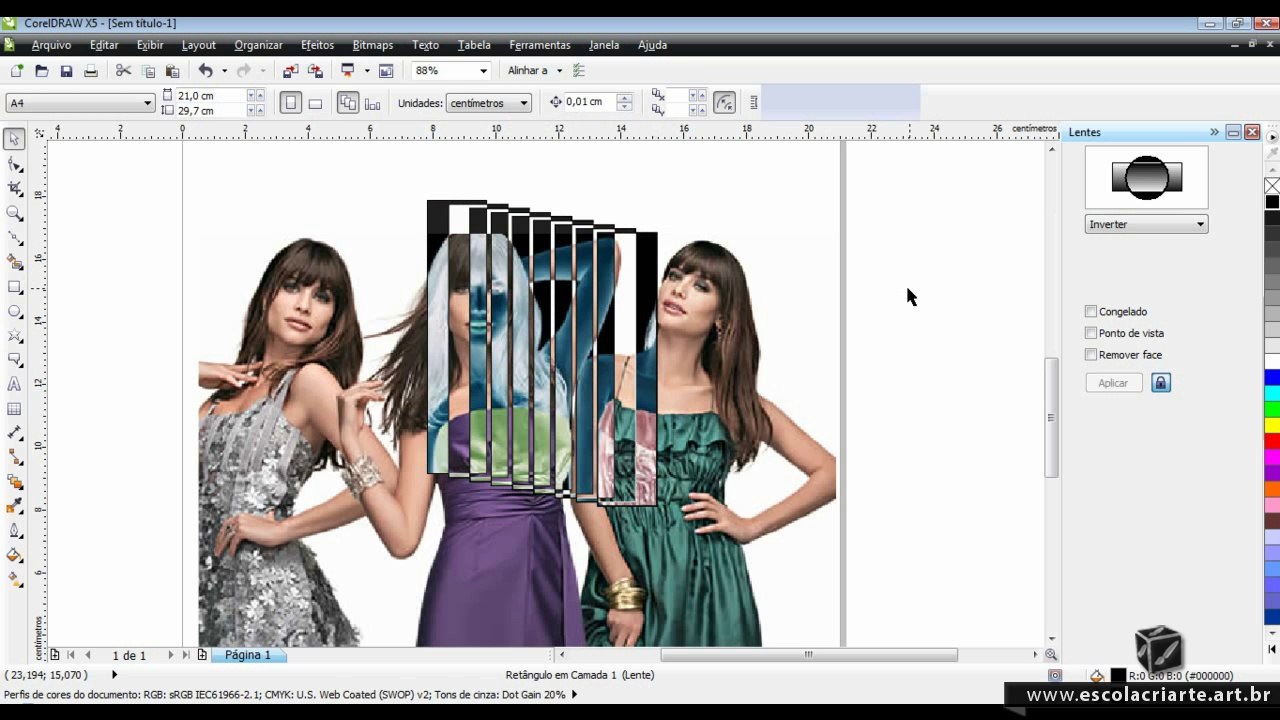
Task: Select the Blend interactive tool
Action: [x=14, y=482]
